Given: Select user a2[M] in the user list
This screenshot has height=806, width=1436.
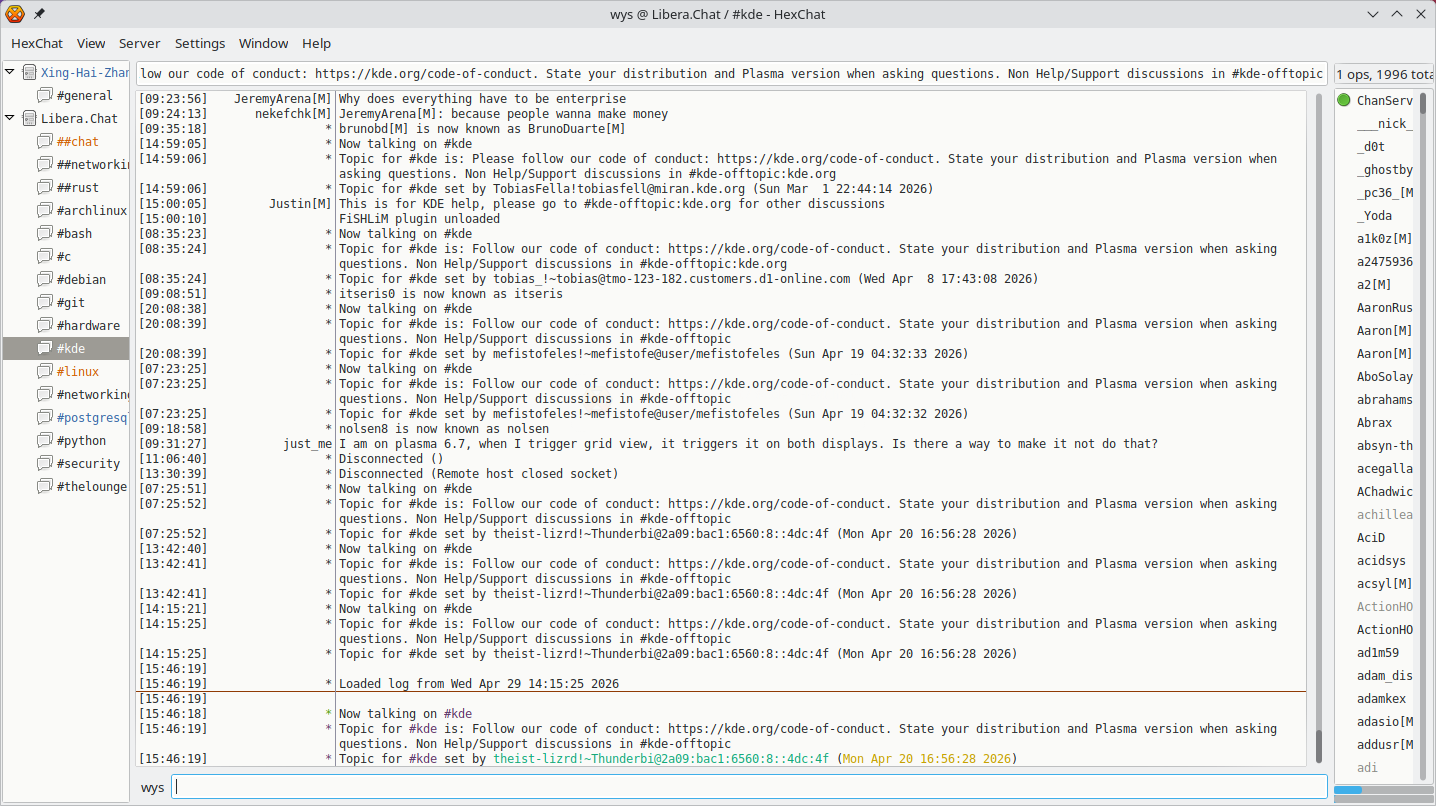Looking at the screenshot, I should coord(1374,285).
